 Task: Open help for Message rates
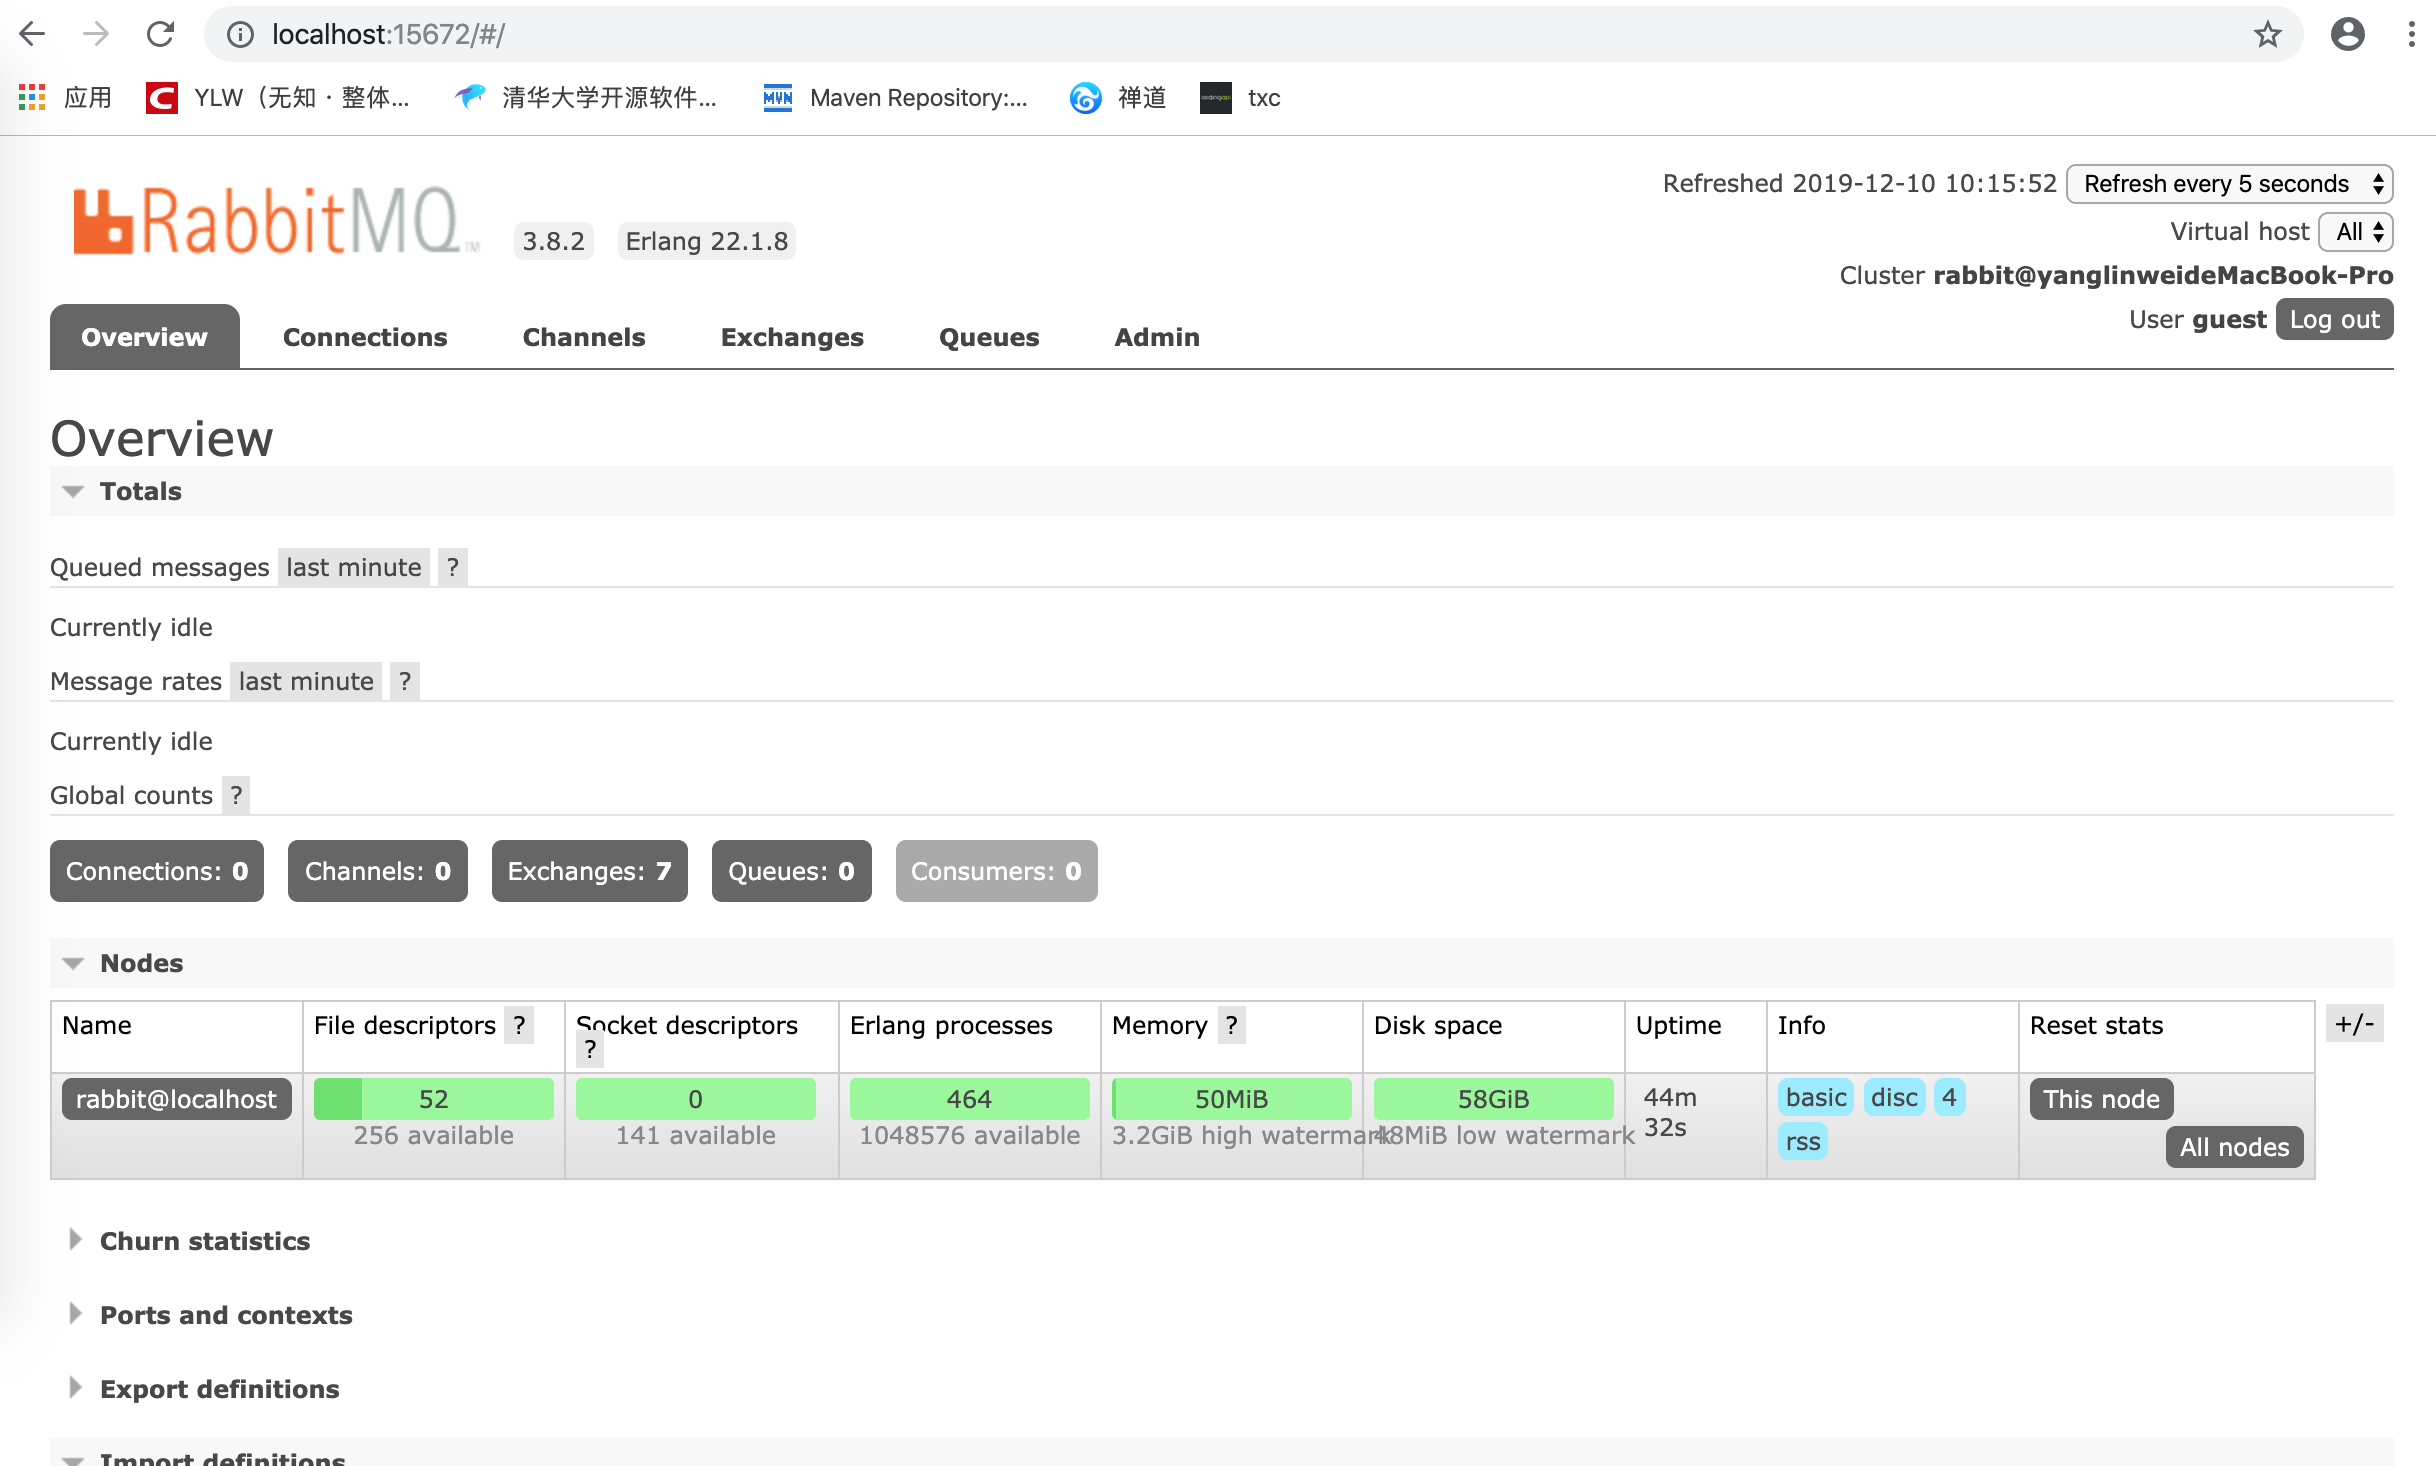(405, 682)
